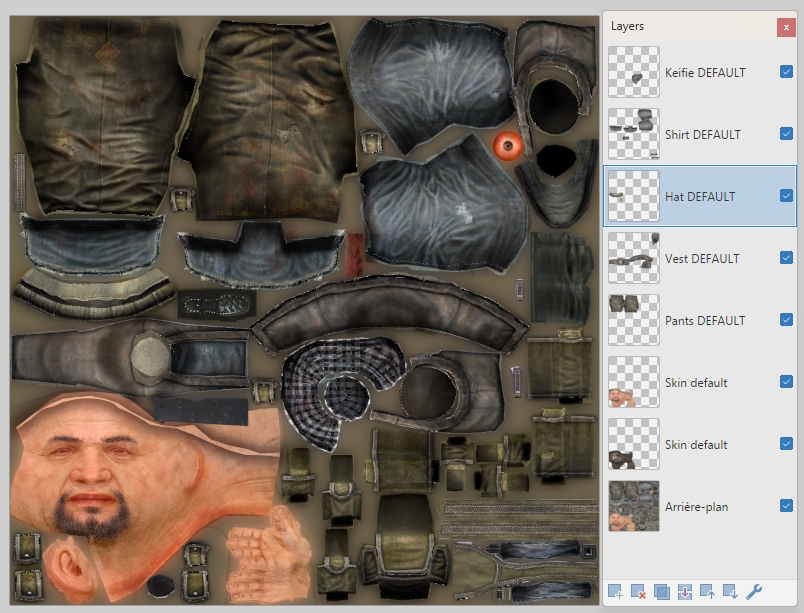Select the Shirt DEFAULT layer name

[x=702, y=135]
